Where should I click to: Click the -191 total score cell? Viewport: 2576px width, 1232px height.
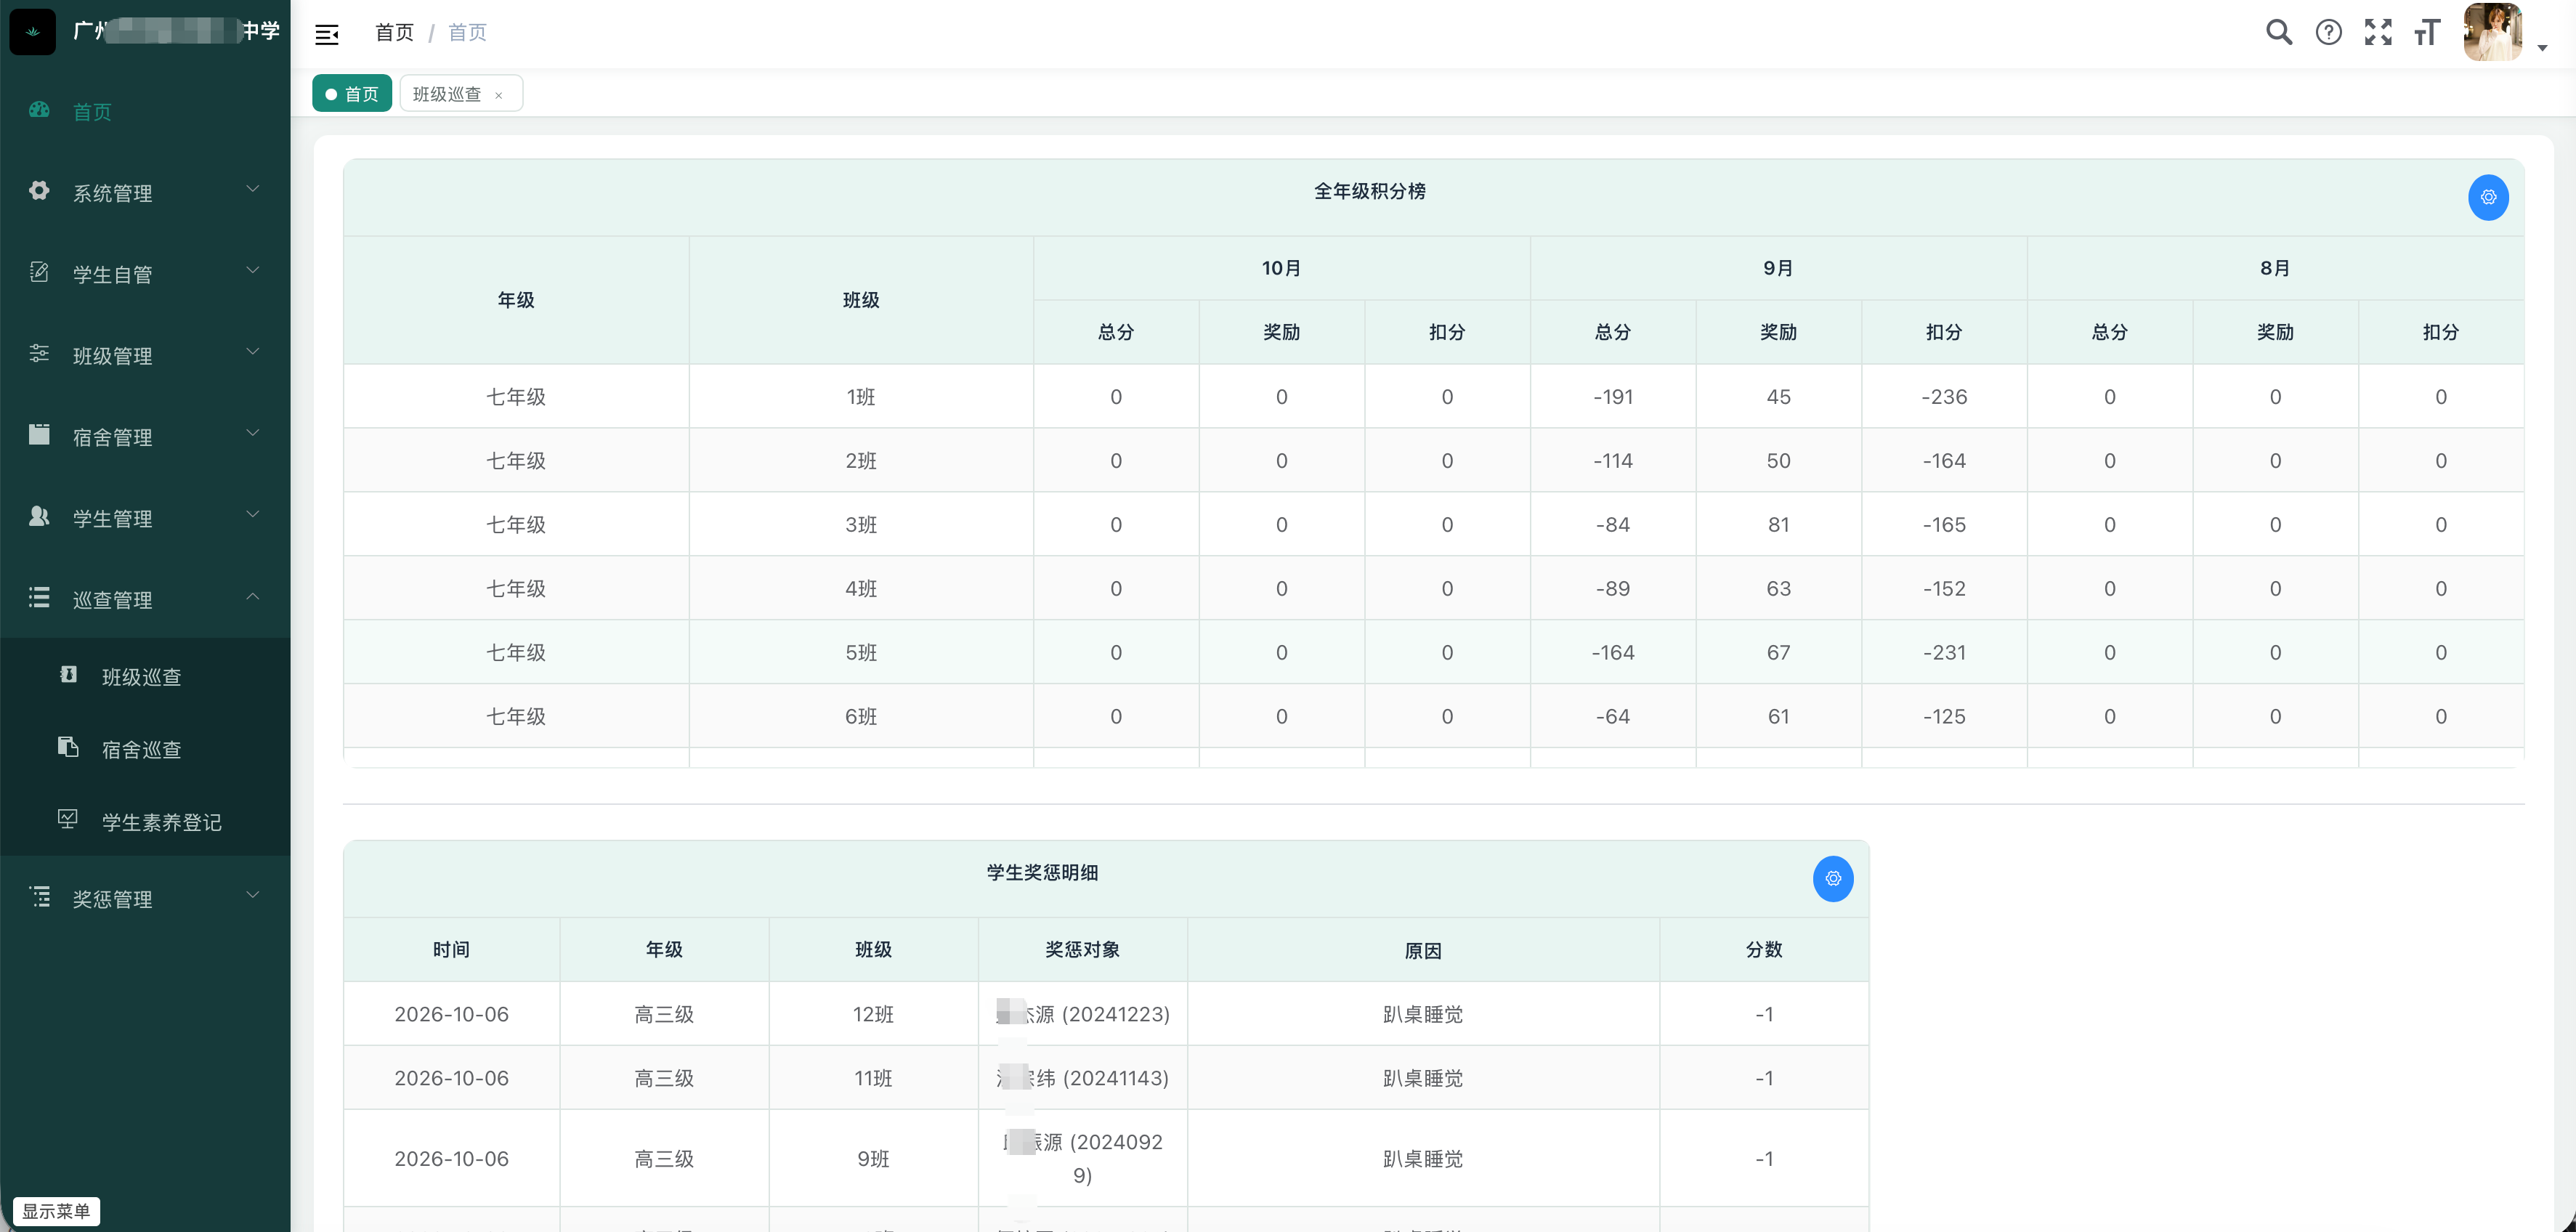coord(1613,397)
